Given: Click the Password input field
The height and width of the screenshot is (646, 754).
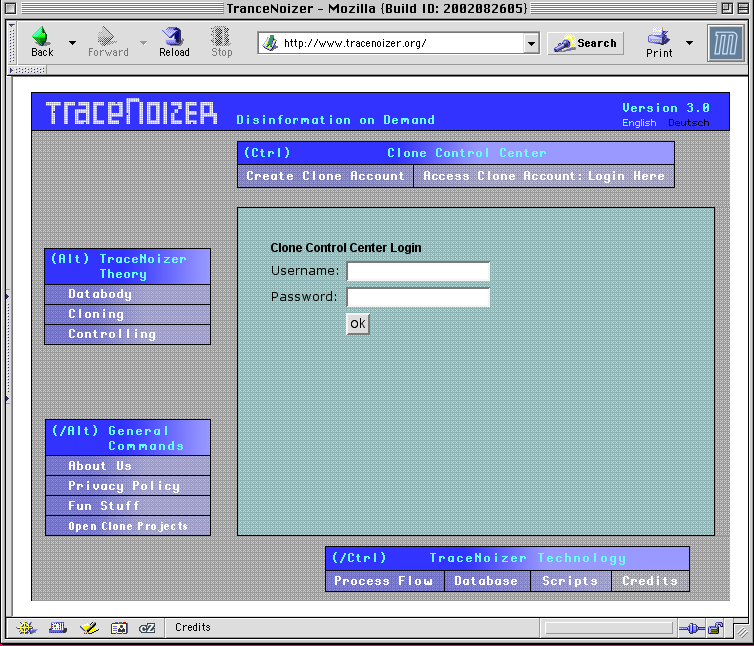Looking at the screenshot, I should click(418, 297).
